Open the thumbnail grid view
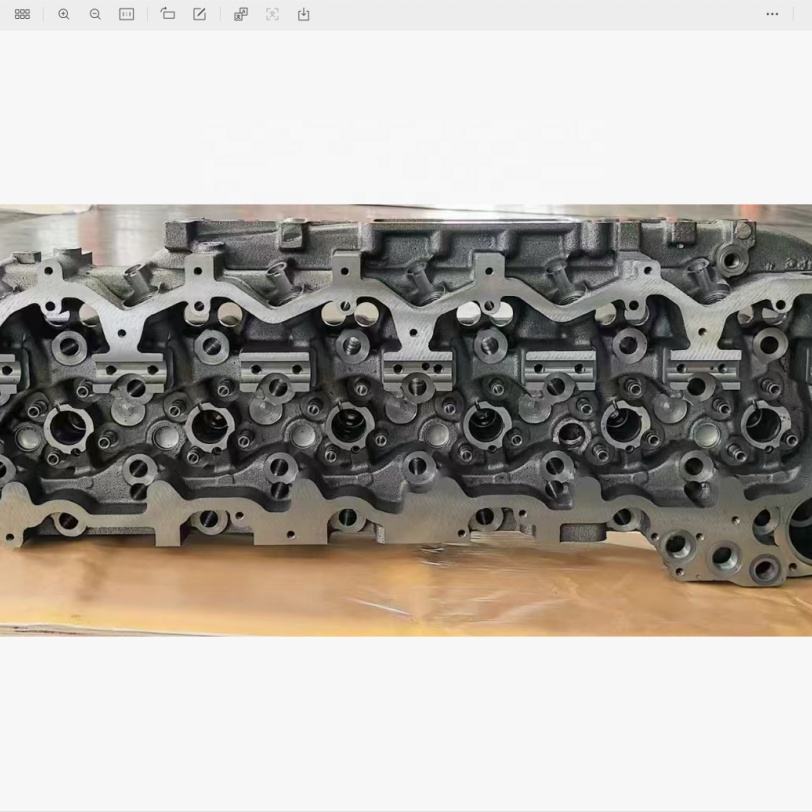The height and width of the screenshot is (812, 812). tap(22, 14)
